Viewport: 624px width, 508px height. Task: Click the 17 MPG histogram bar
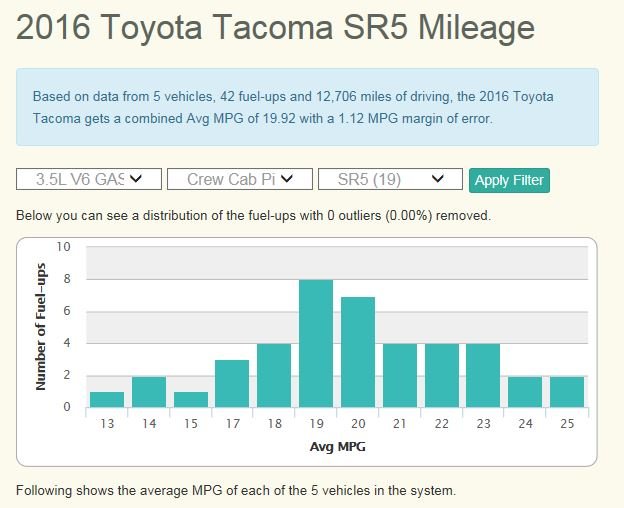(232, 383)
